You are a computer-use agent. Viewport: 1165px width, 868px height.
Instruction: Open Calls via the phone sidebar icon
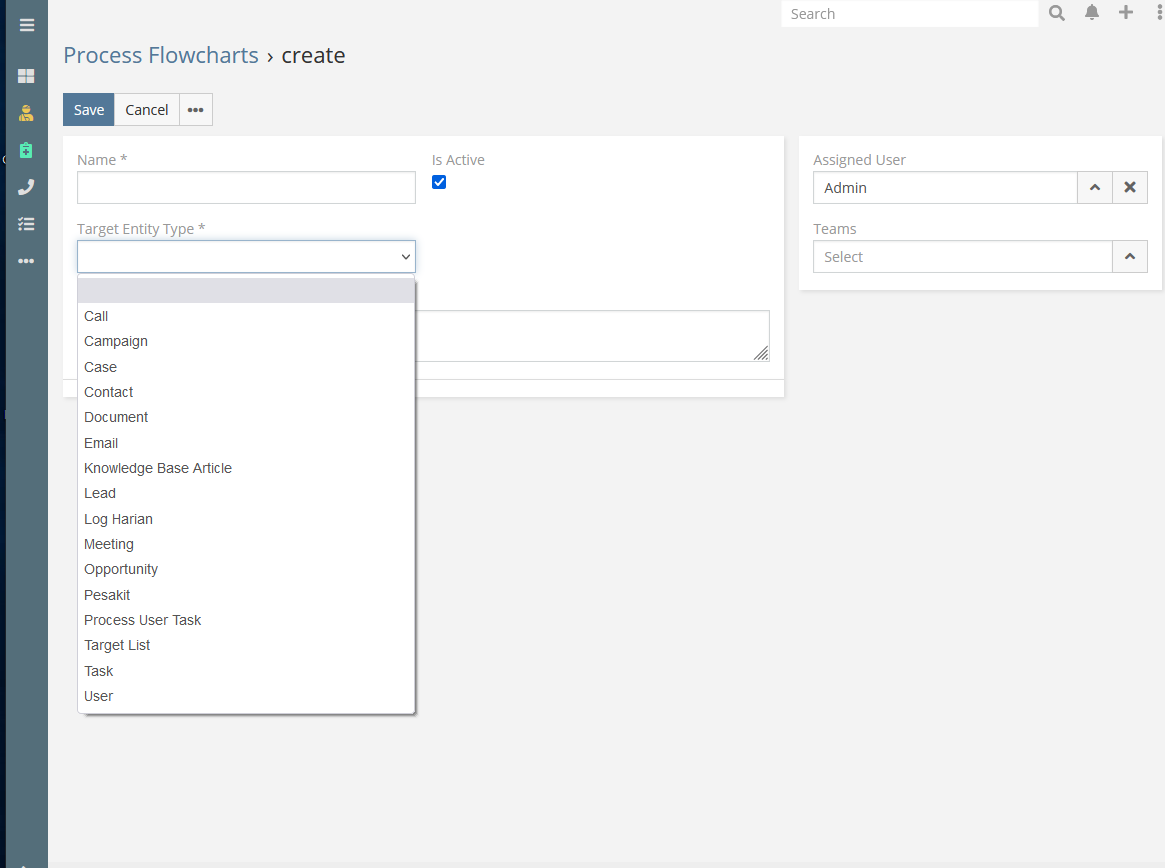(26, 187)
